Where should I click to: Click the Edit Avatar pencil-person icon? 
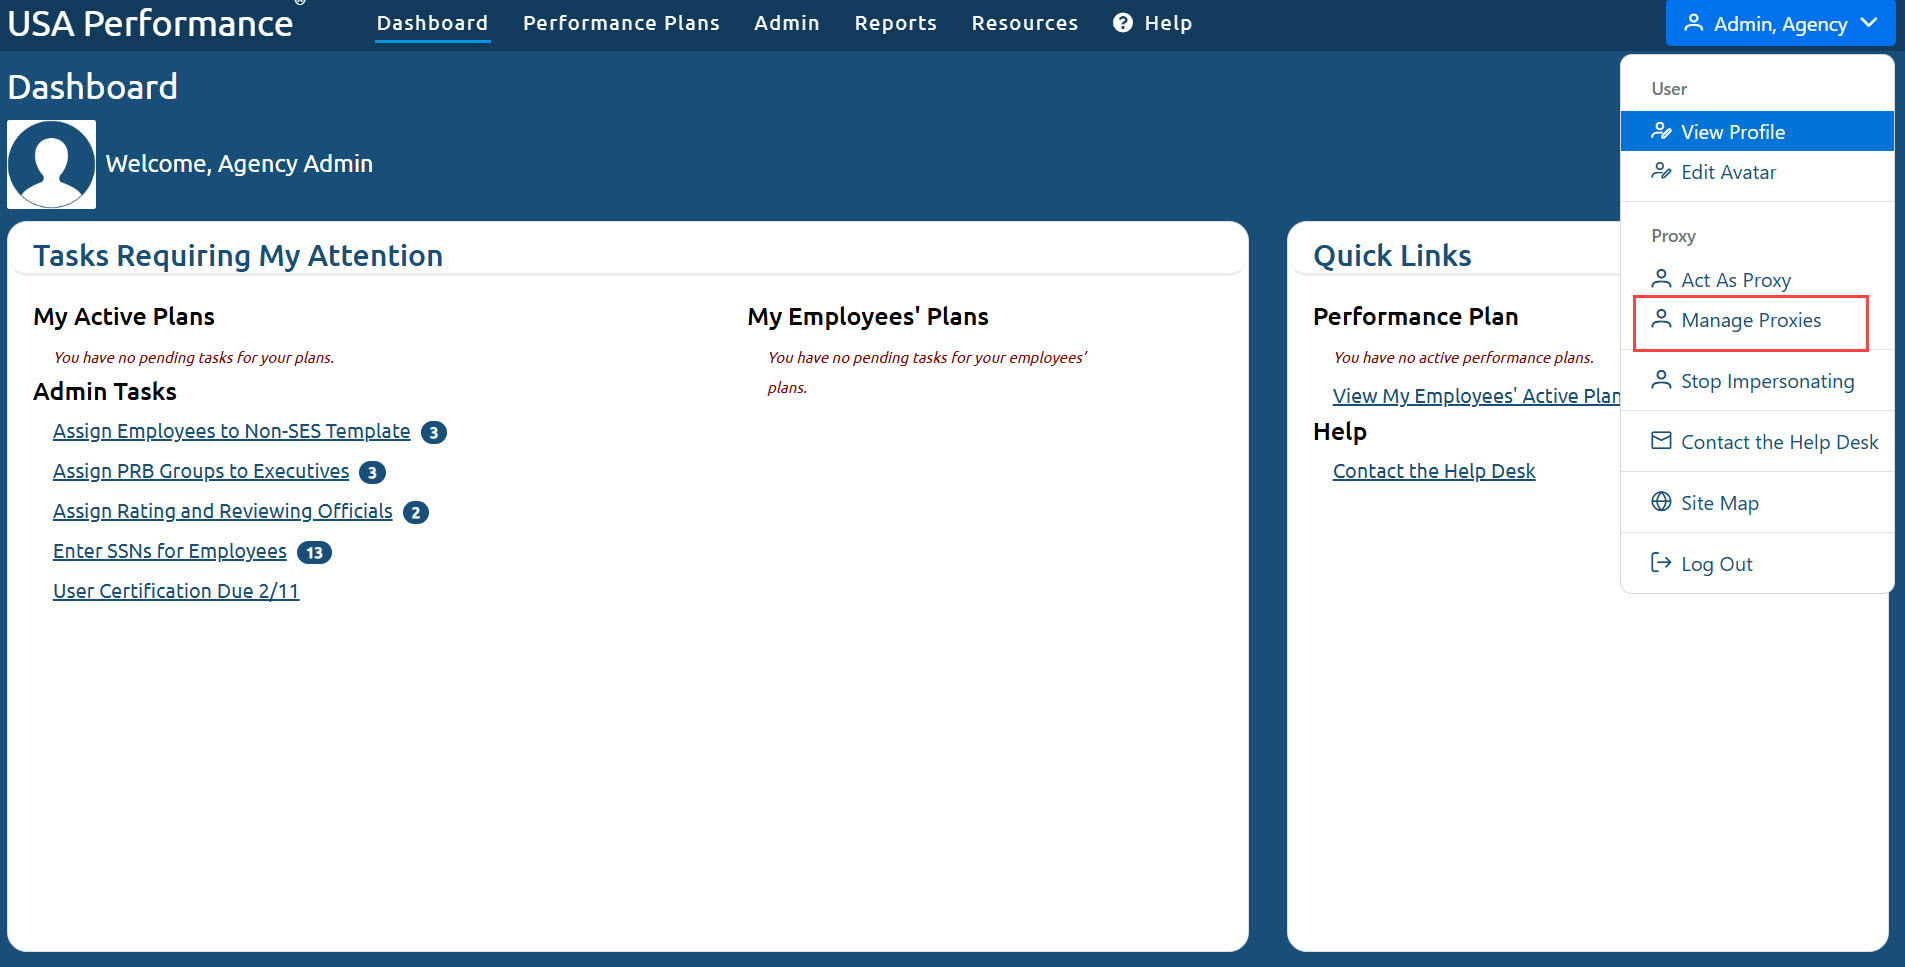pos(1661,171)
